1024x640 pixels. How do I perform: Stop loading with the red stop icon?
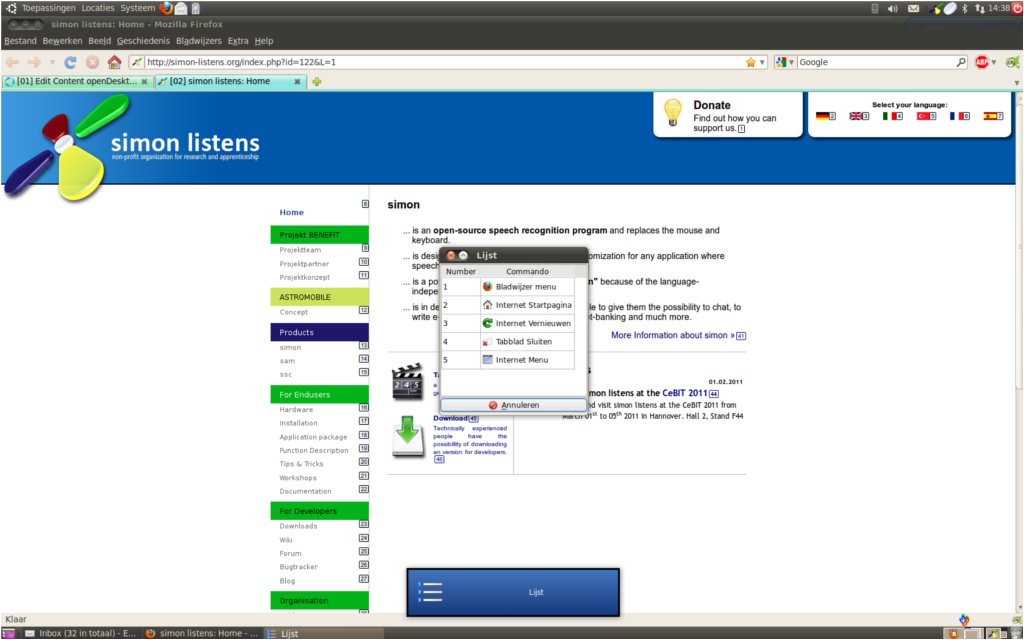click(93, 62)
